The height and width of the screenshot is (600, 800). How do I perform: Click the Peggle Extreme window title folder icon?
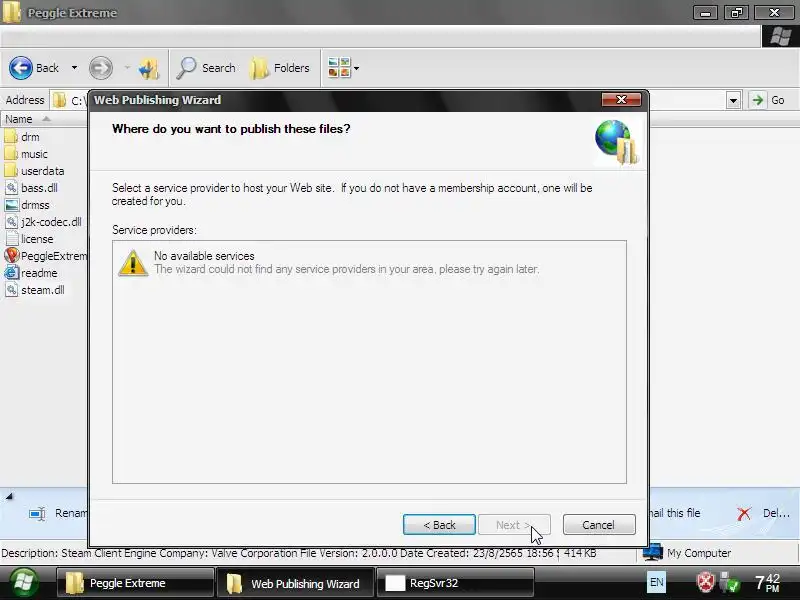click(x=12, y=12)
